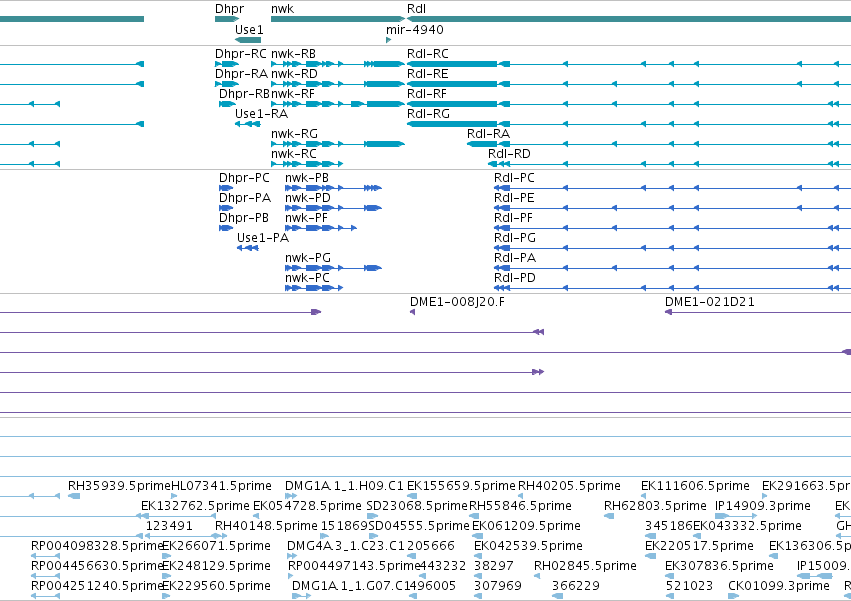The height and width of the screenshot is (601, 851).
Task: Select the Use1-RA transcript label
Action: tap(261, 114)
